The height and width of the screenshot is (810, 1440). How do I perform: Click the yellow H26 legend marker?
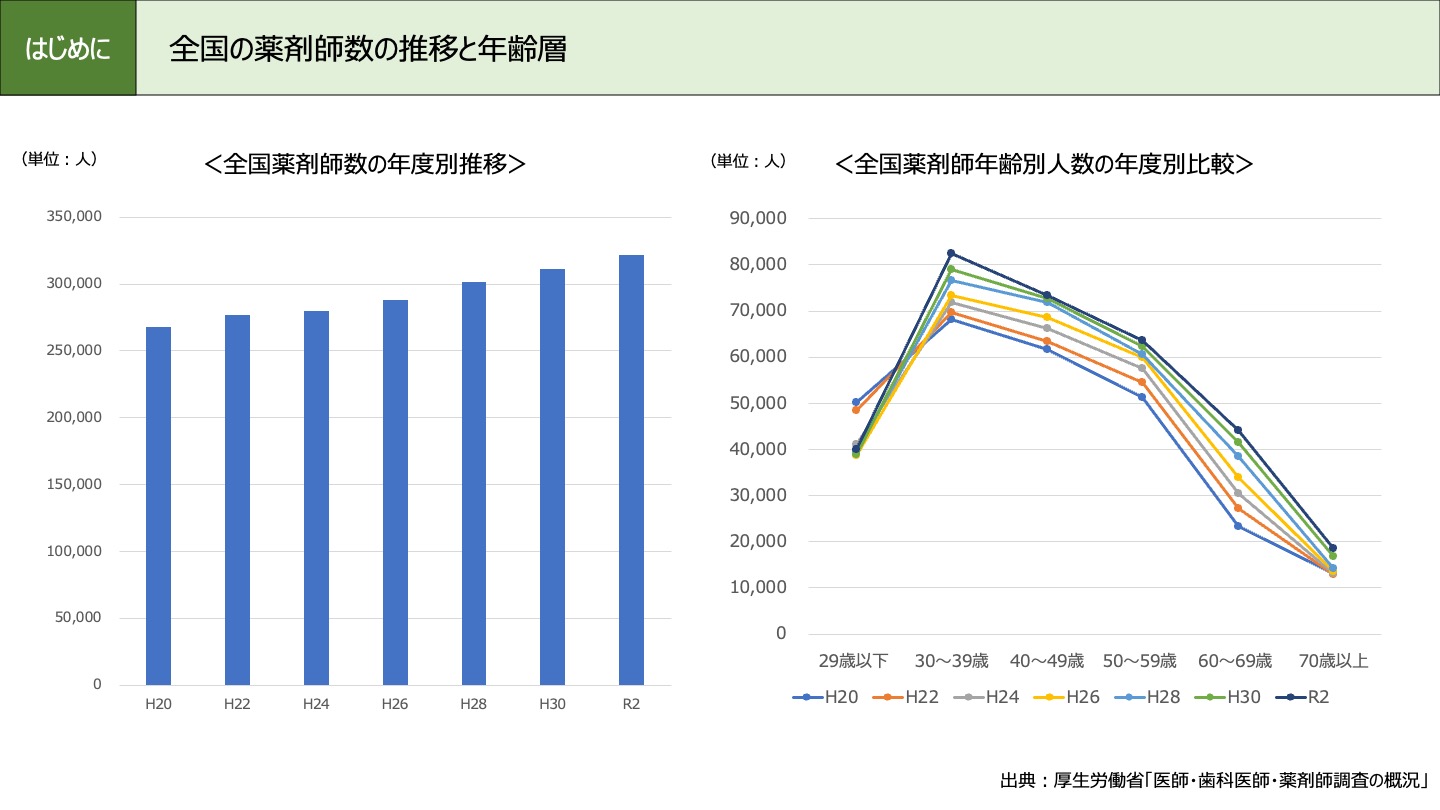coord(1048,697)
